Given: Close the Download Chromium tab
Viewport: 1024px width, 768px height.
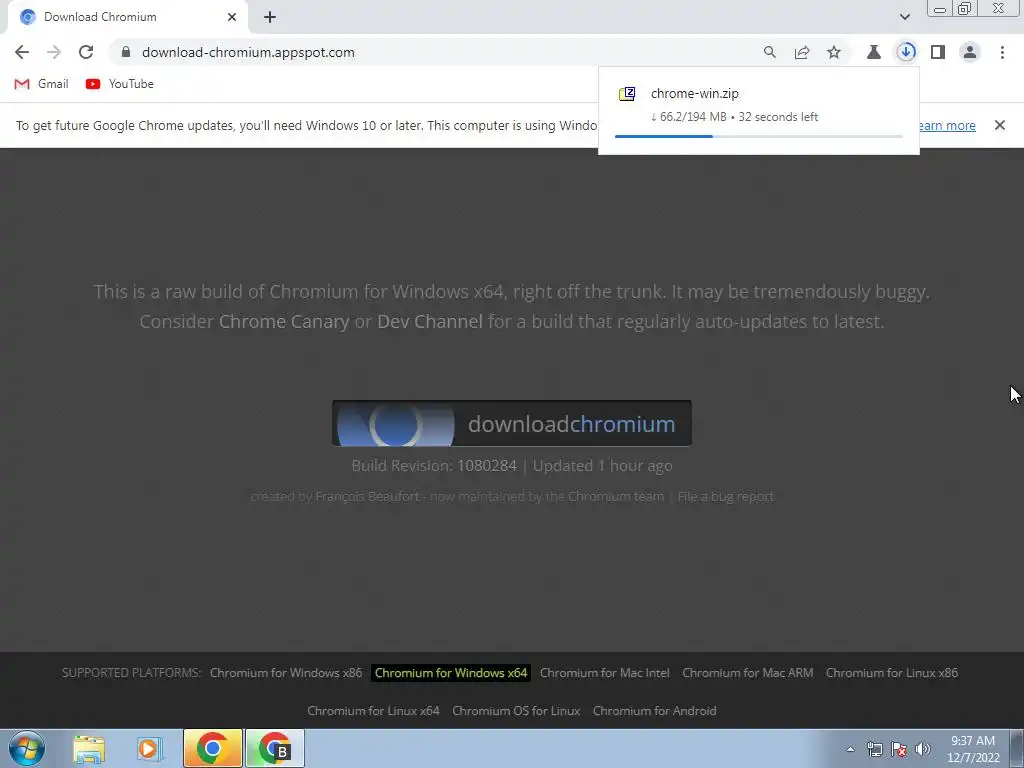Looking at the screenshot, I should [x=232, y=17].
